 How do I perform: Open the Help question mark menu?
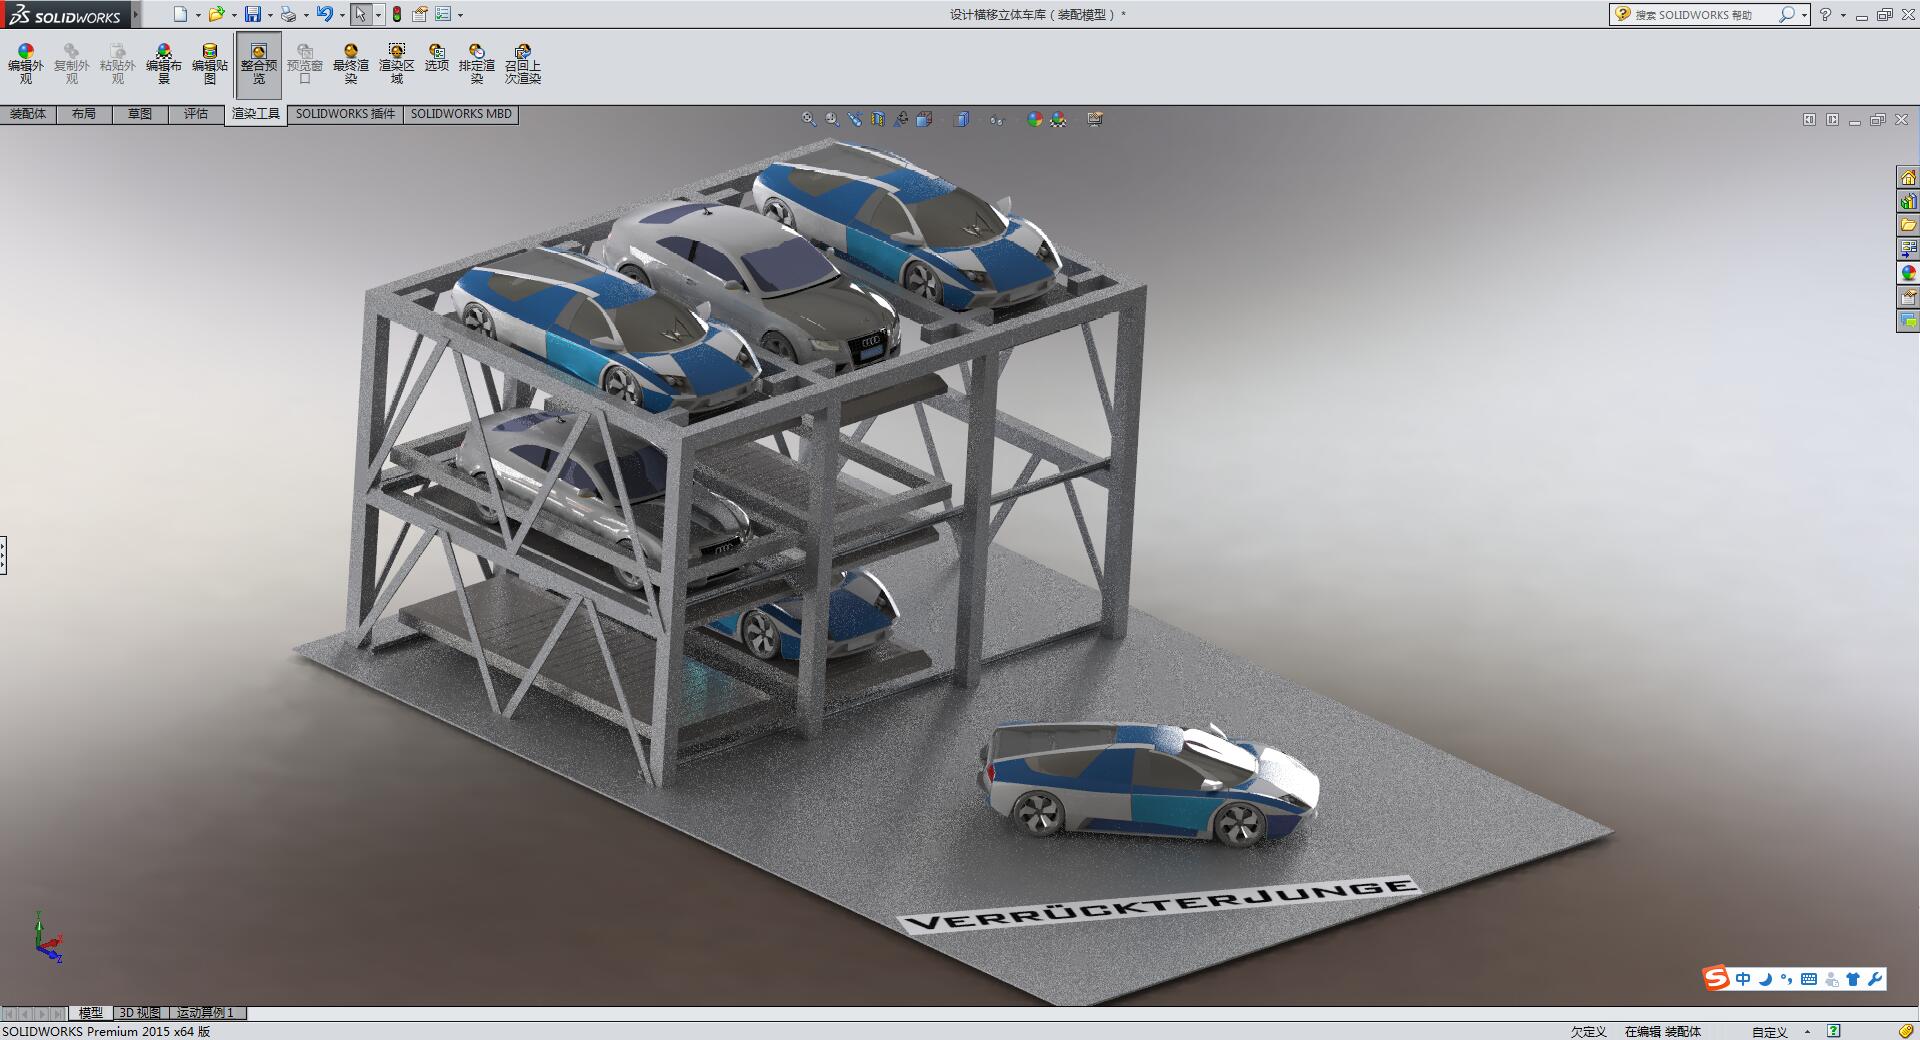(1825, 14)
